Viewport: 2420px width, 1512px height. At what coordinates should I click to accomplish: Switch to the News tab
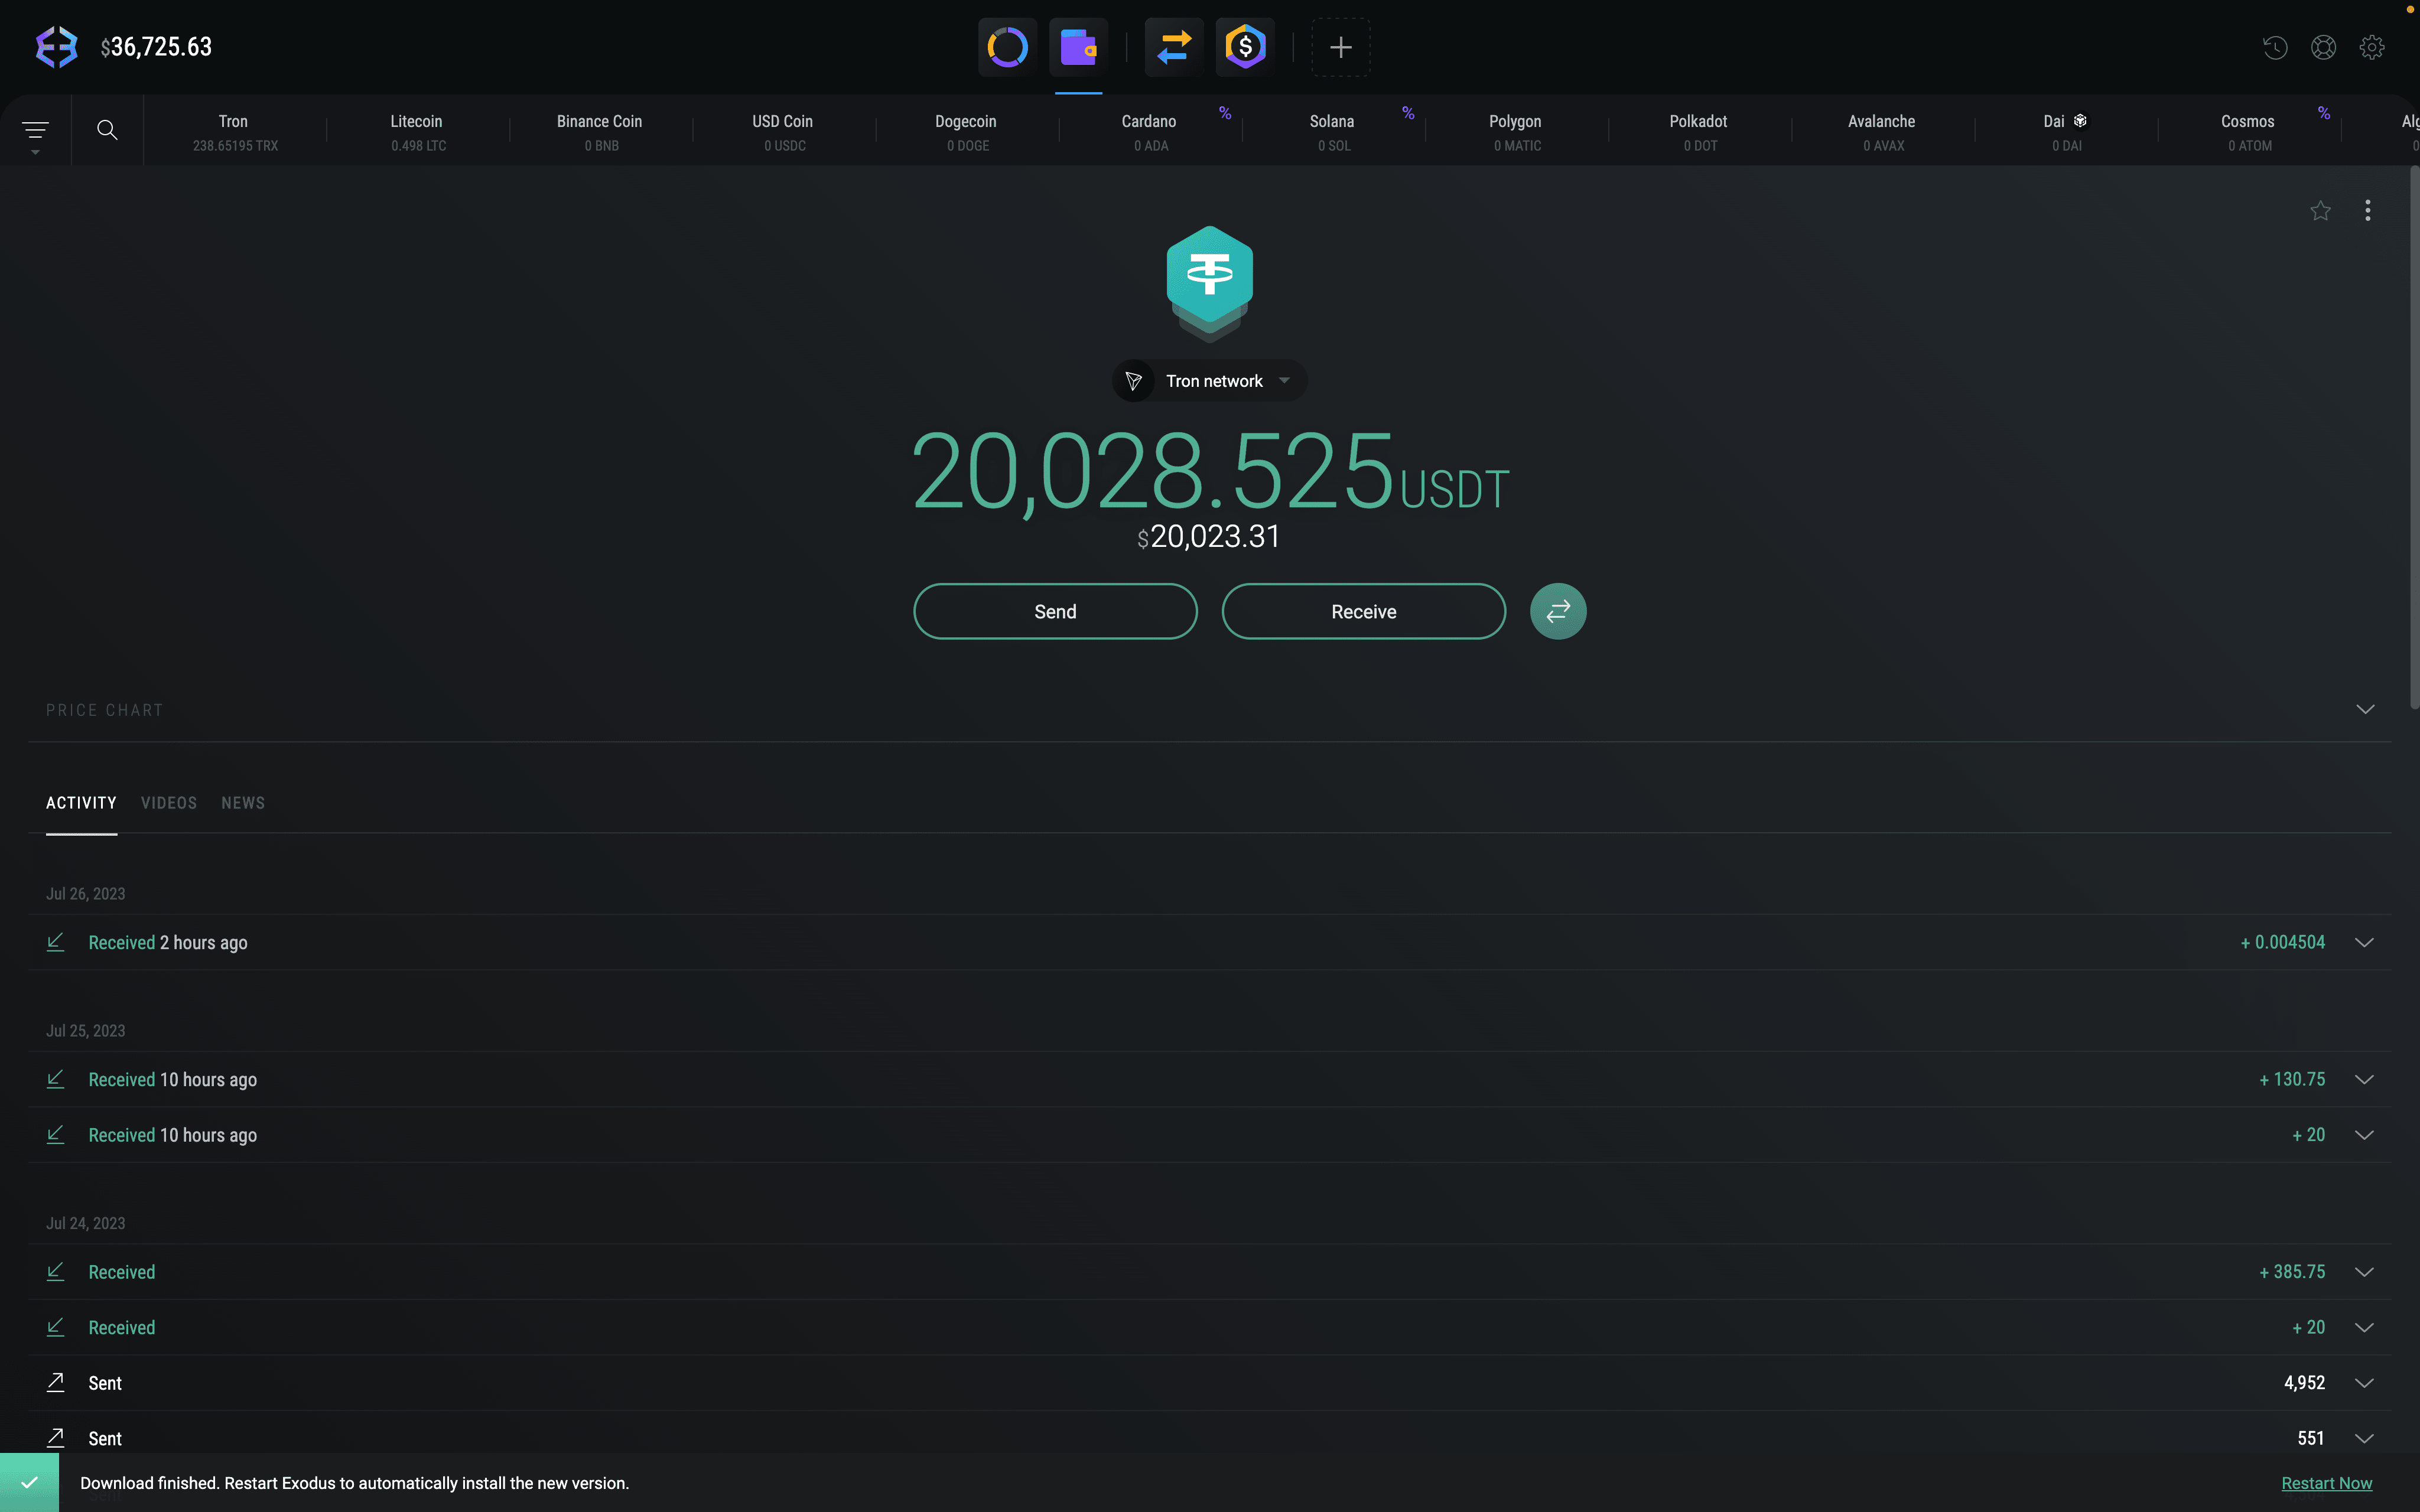[x=243, y=803]
